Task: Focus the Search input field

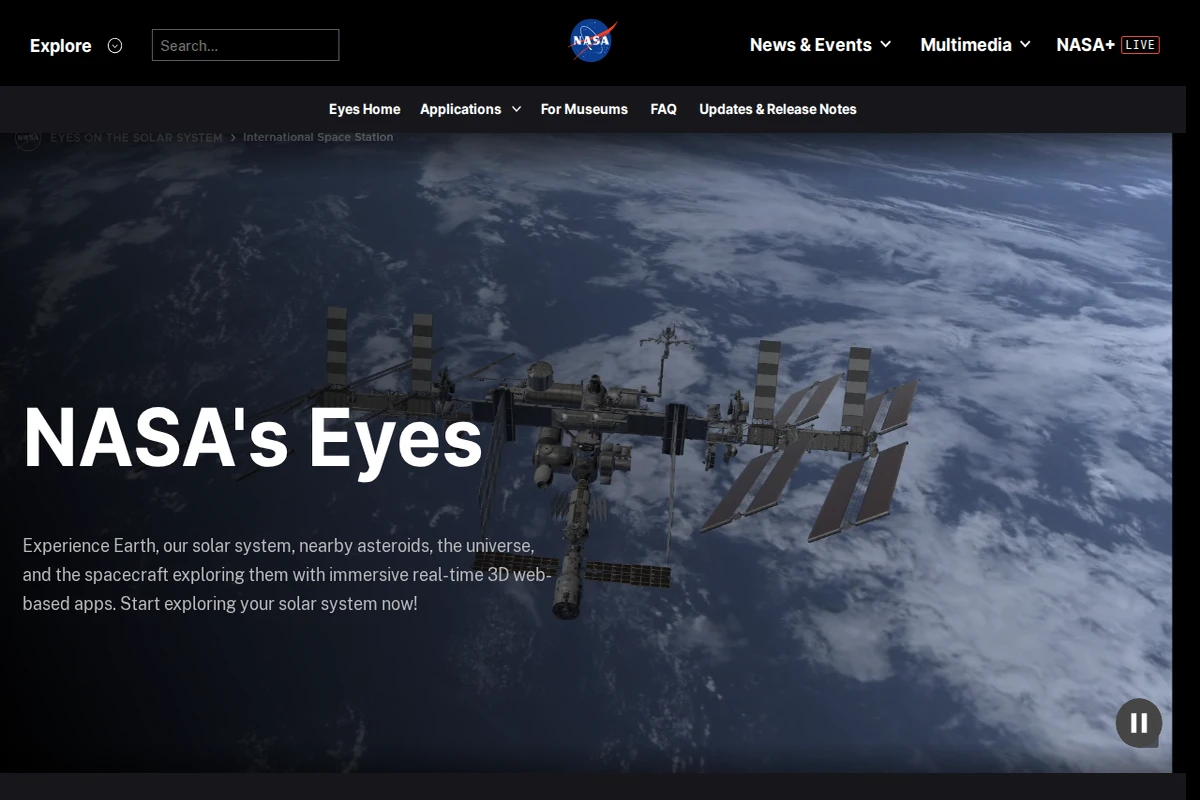Action: click(245, 45)
